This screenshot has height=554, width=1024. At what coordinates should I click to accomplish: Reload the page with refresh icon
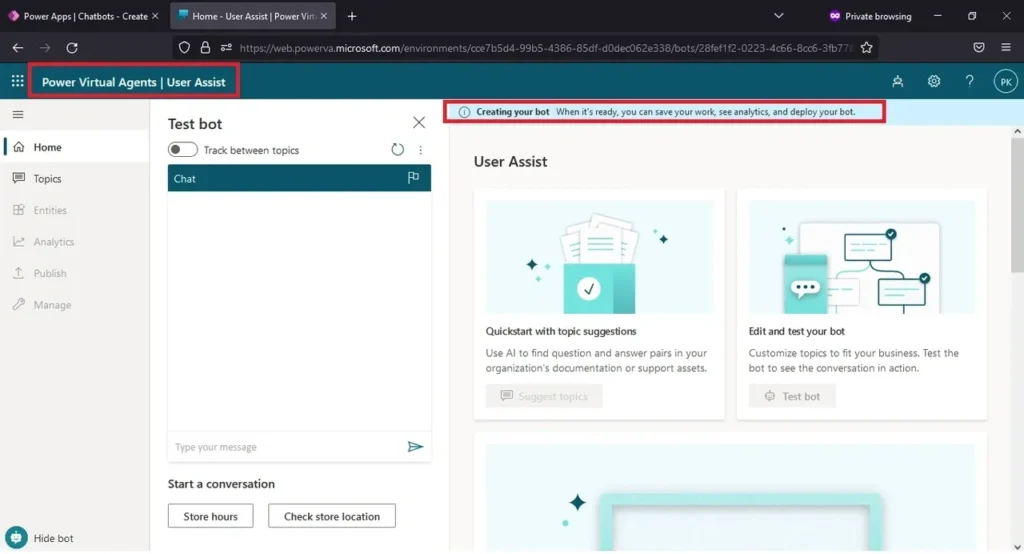click(72, 48)
